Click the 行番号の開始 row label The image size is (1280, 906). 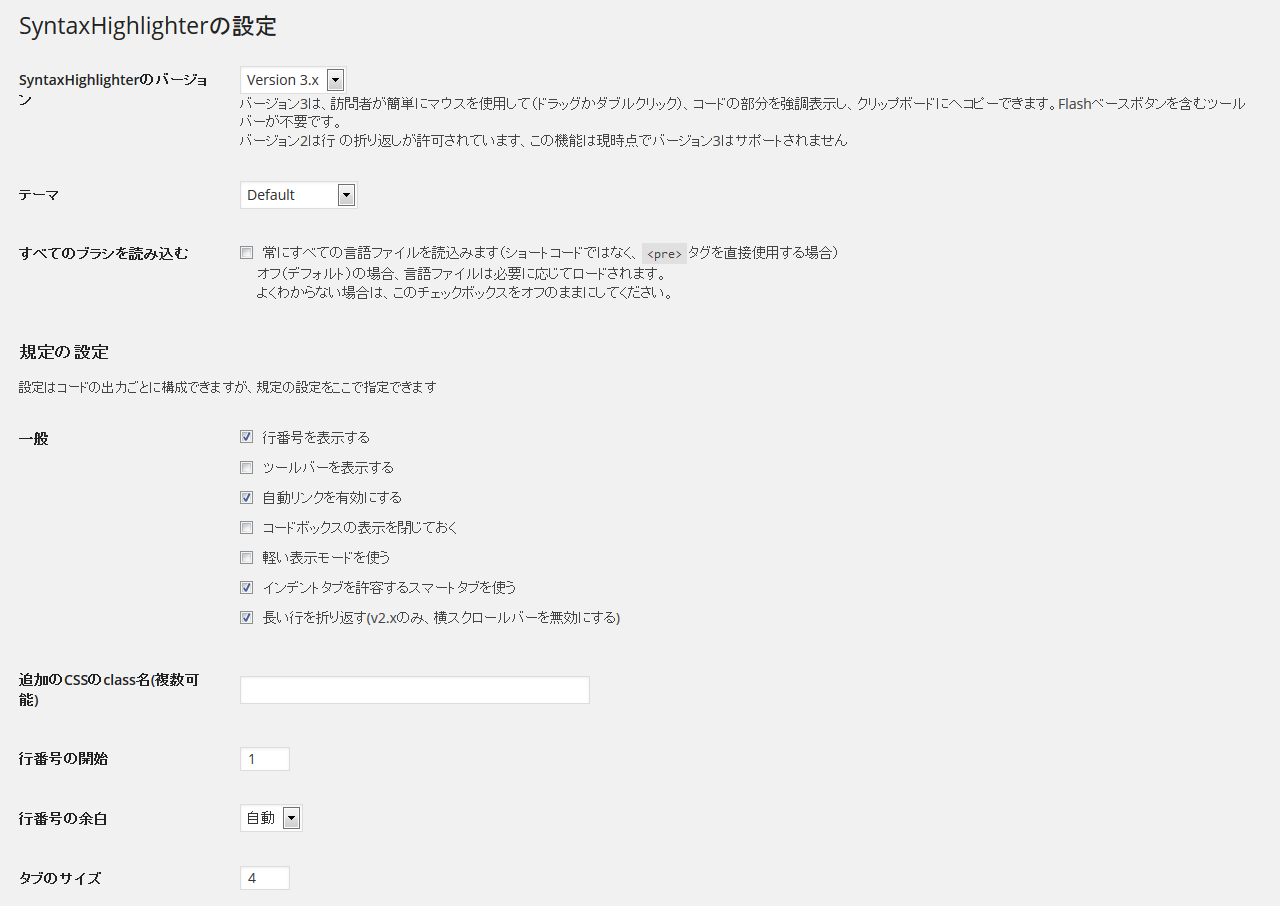(63, 759)
